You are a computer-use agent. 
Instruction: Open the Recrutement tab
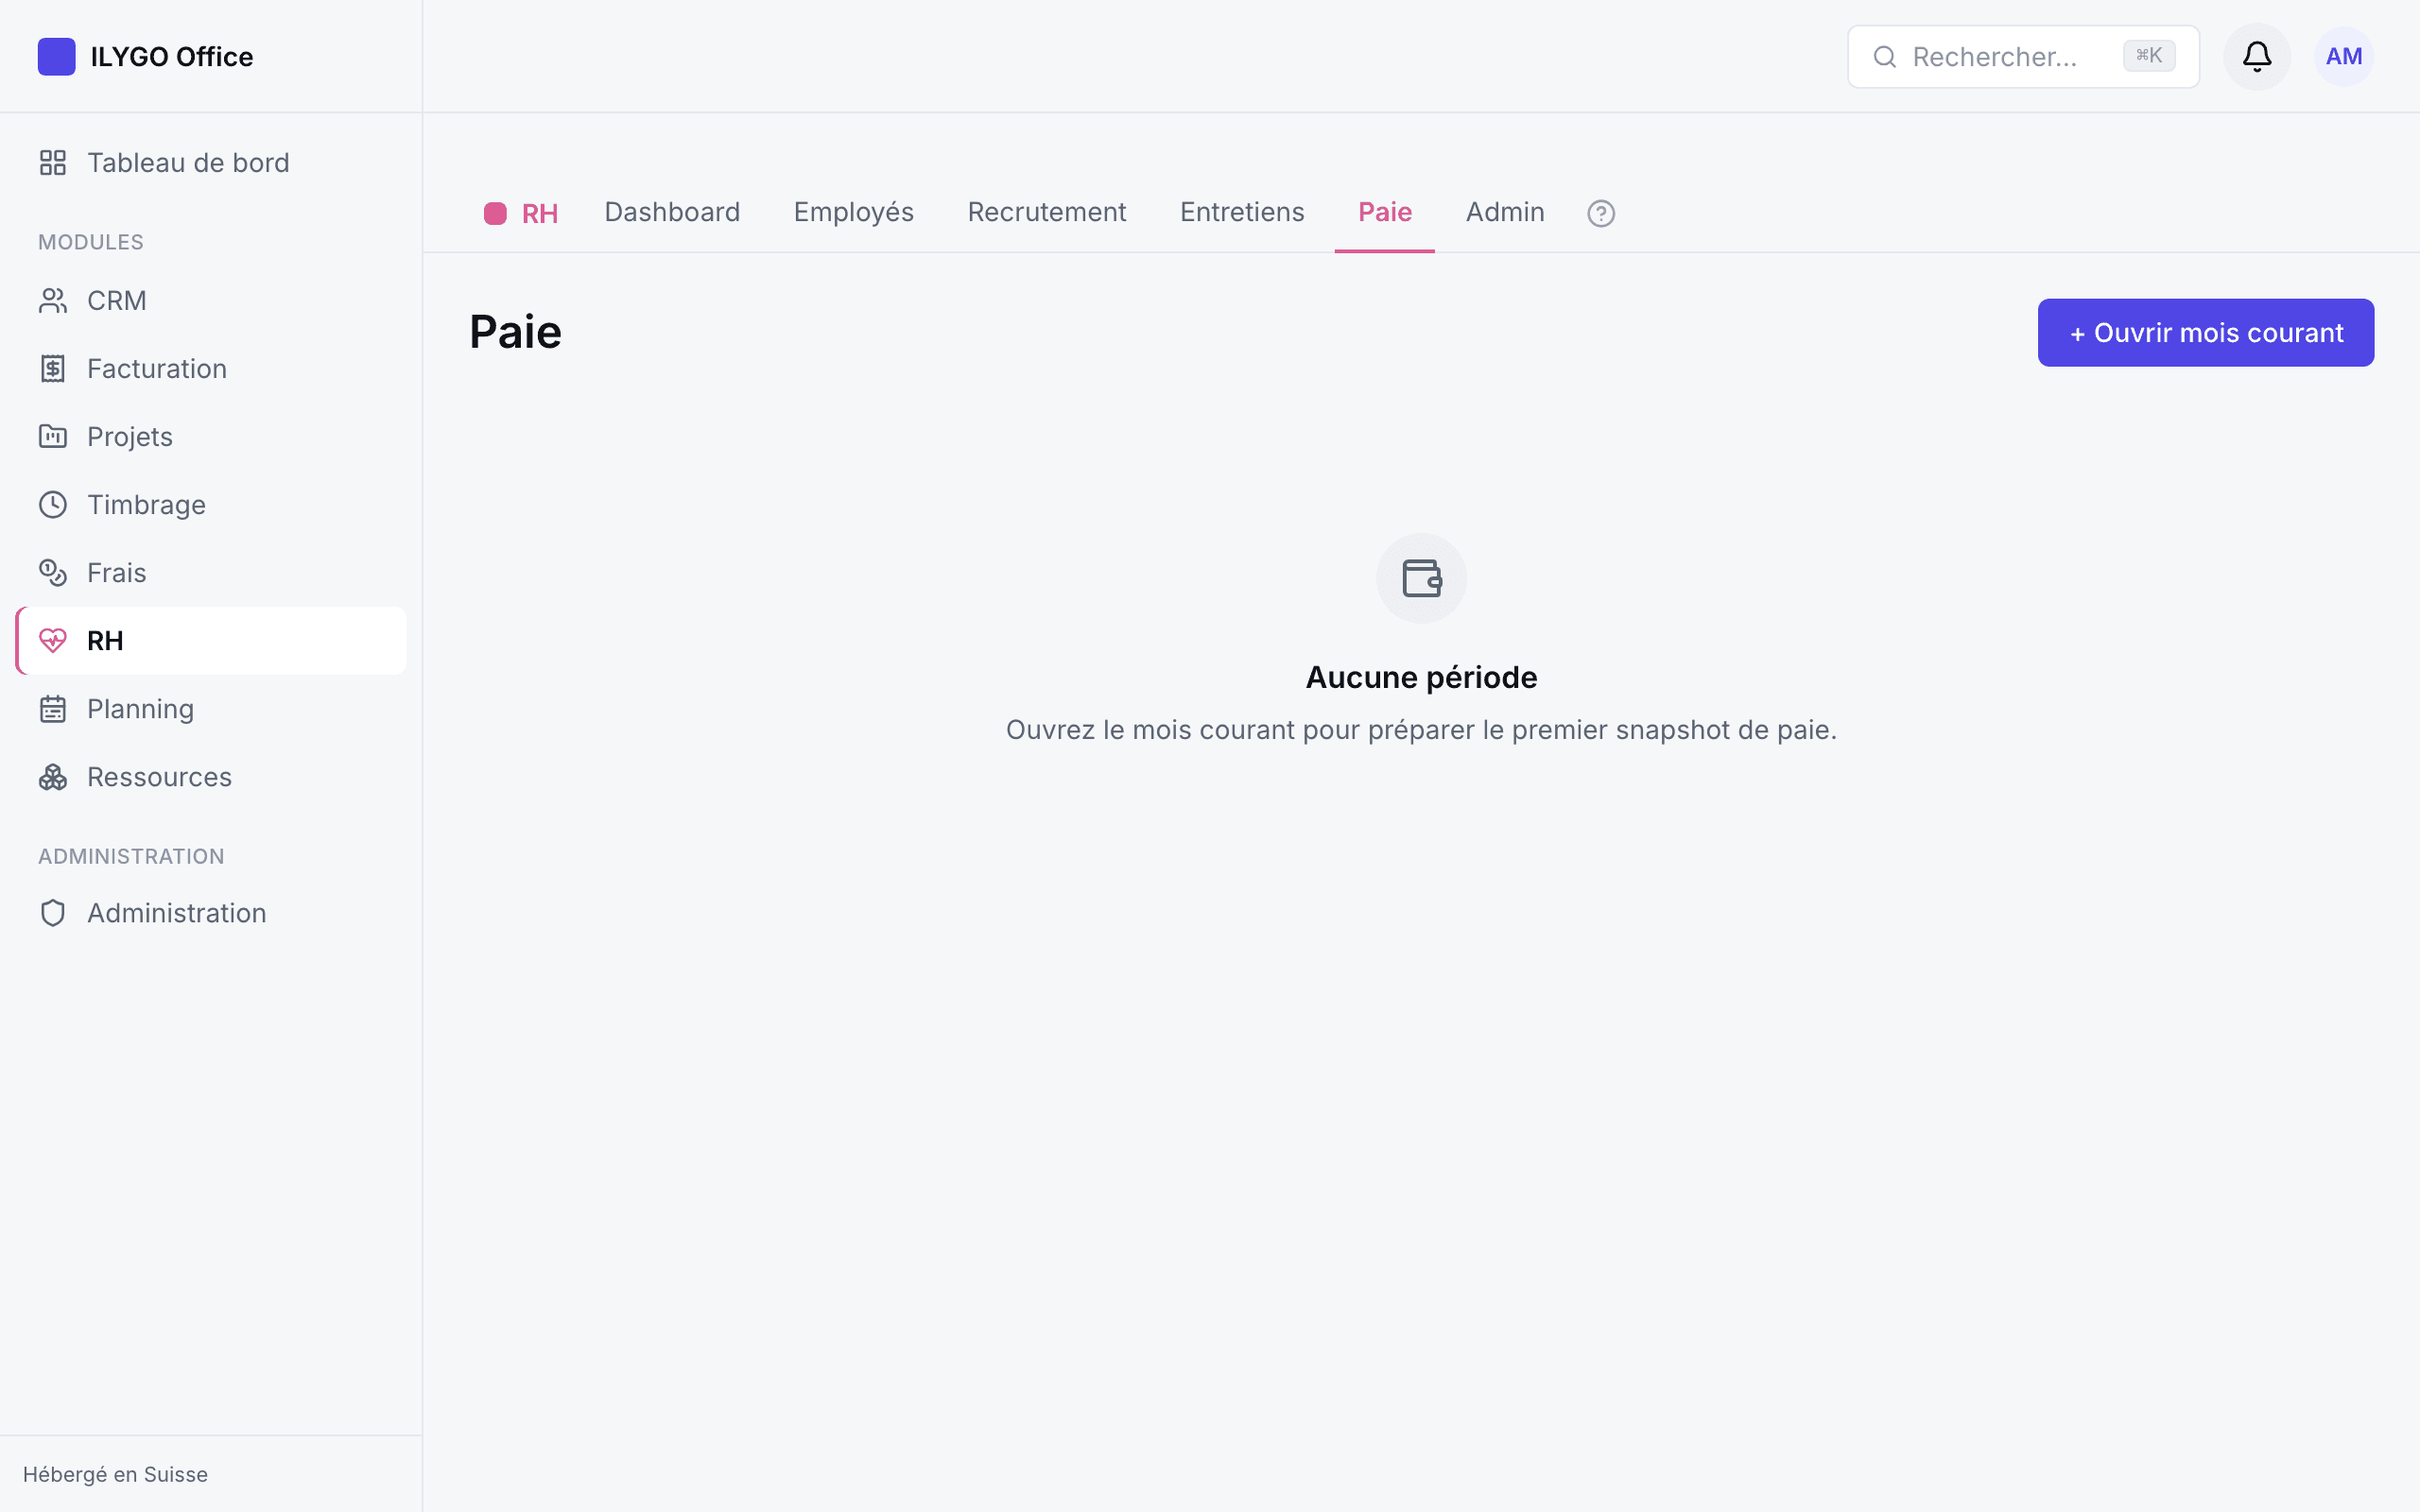coord(1046,212)
